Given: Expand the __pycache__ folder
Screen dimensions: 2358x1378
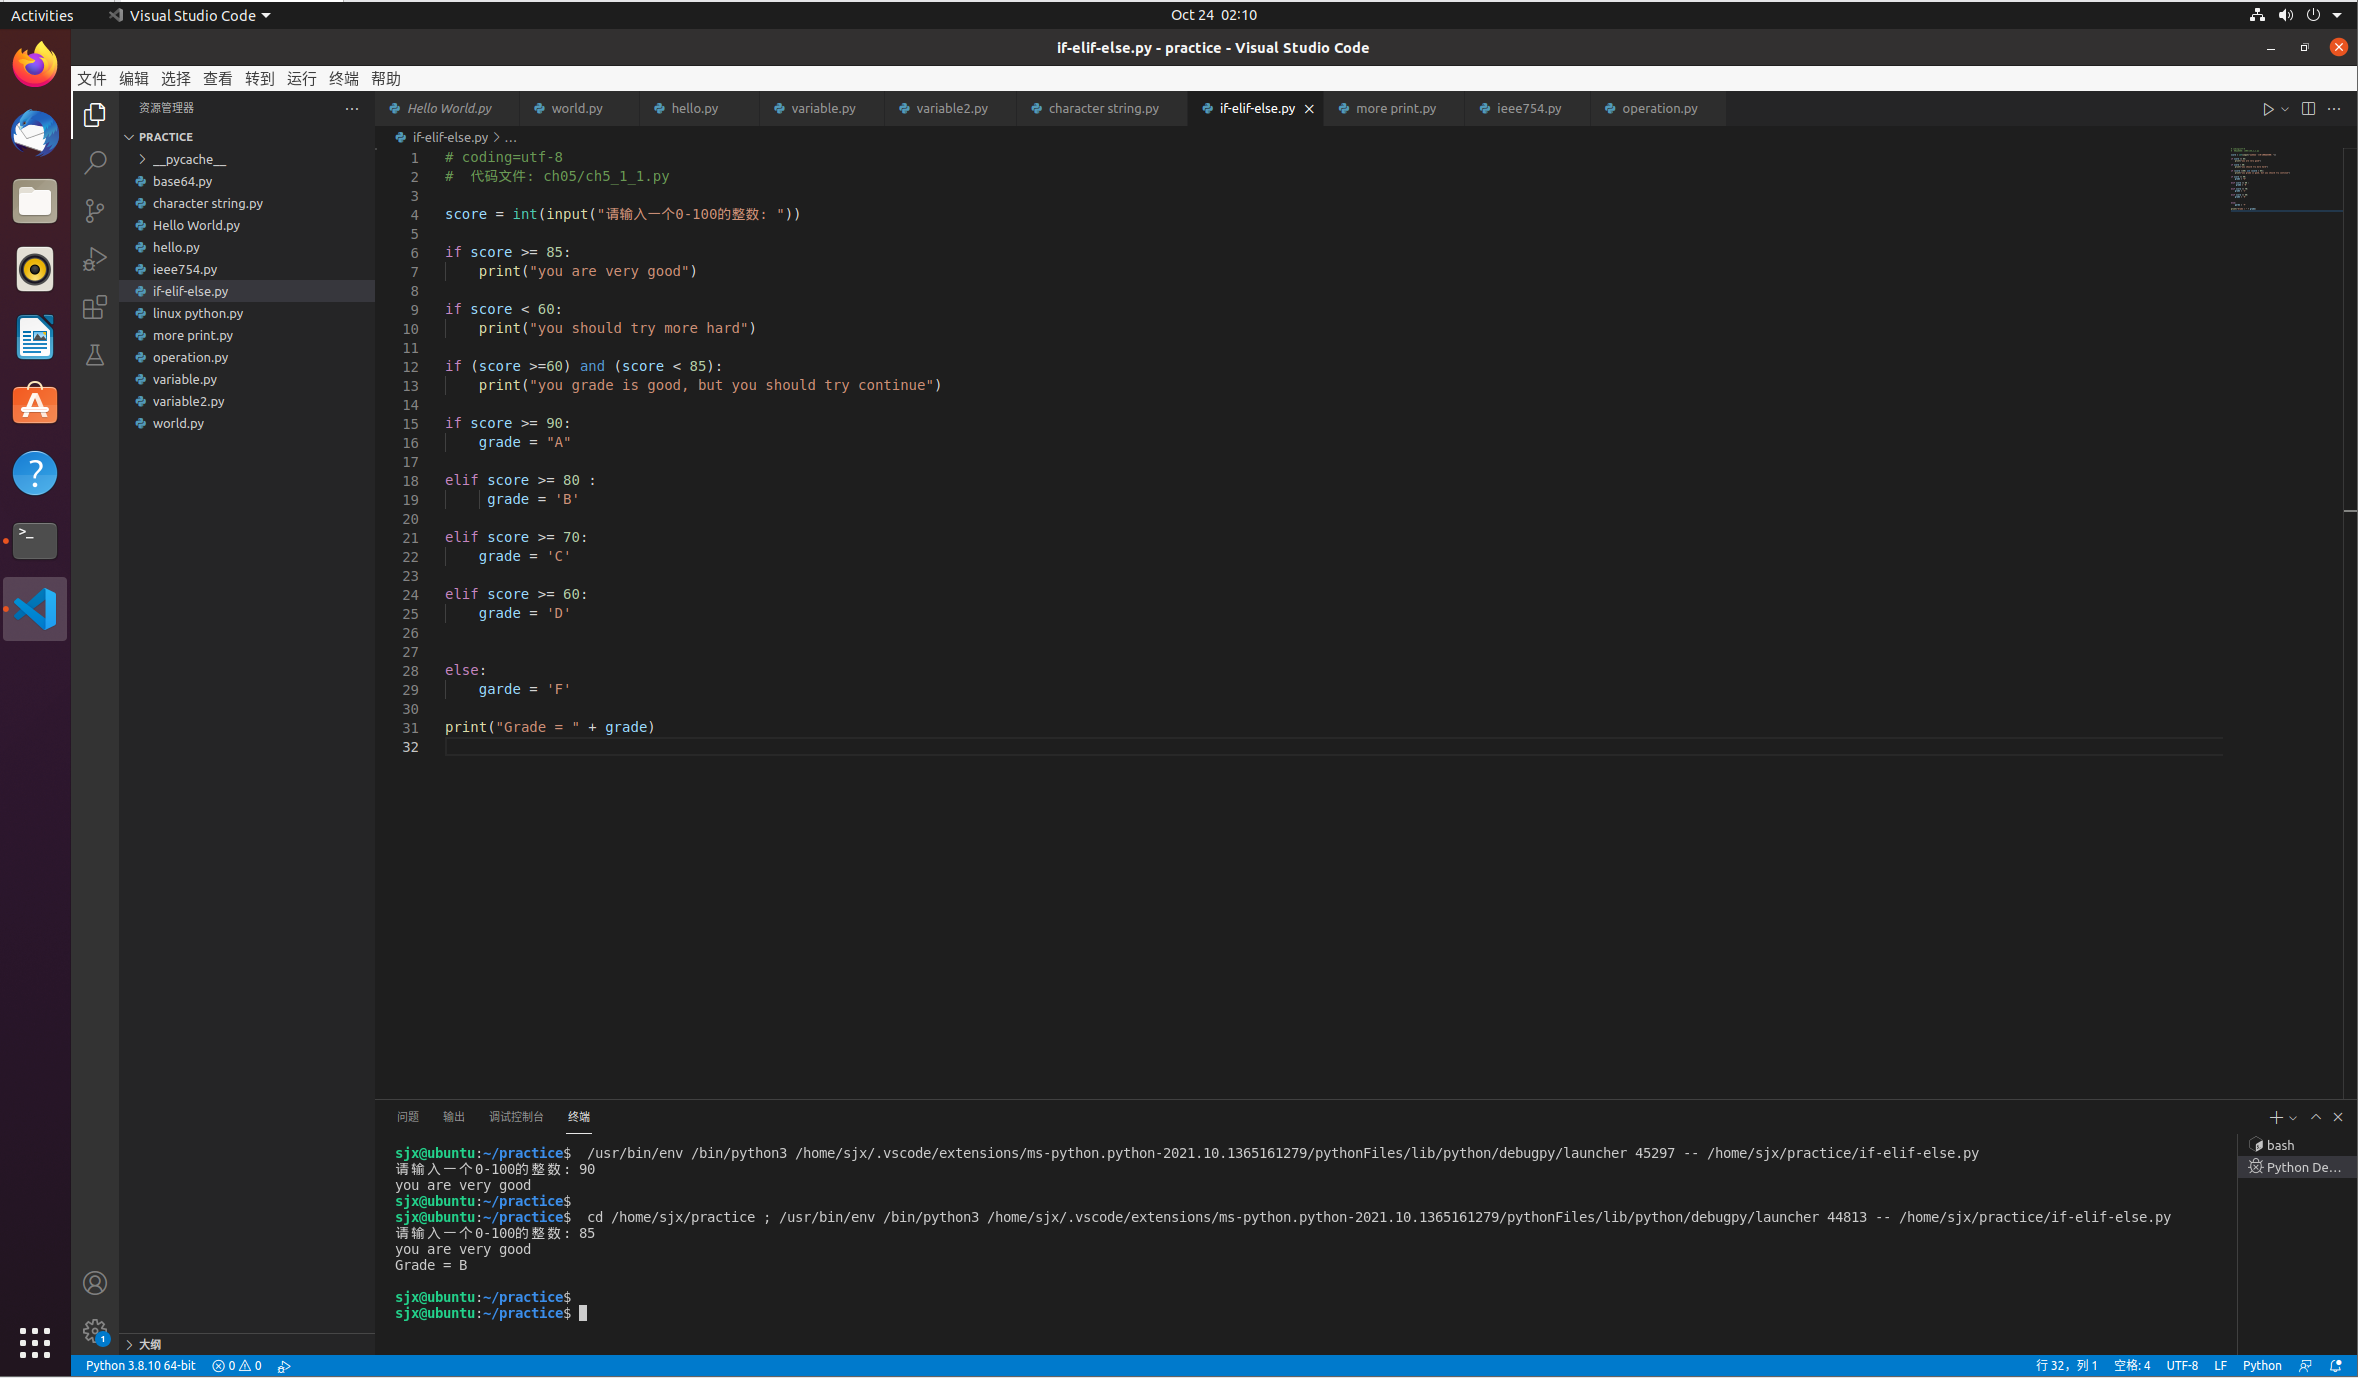Looking at the screenshot, I should point(188,160).
